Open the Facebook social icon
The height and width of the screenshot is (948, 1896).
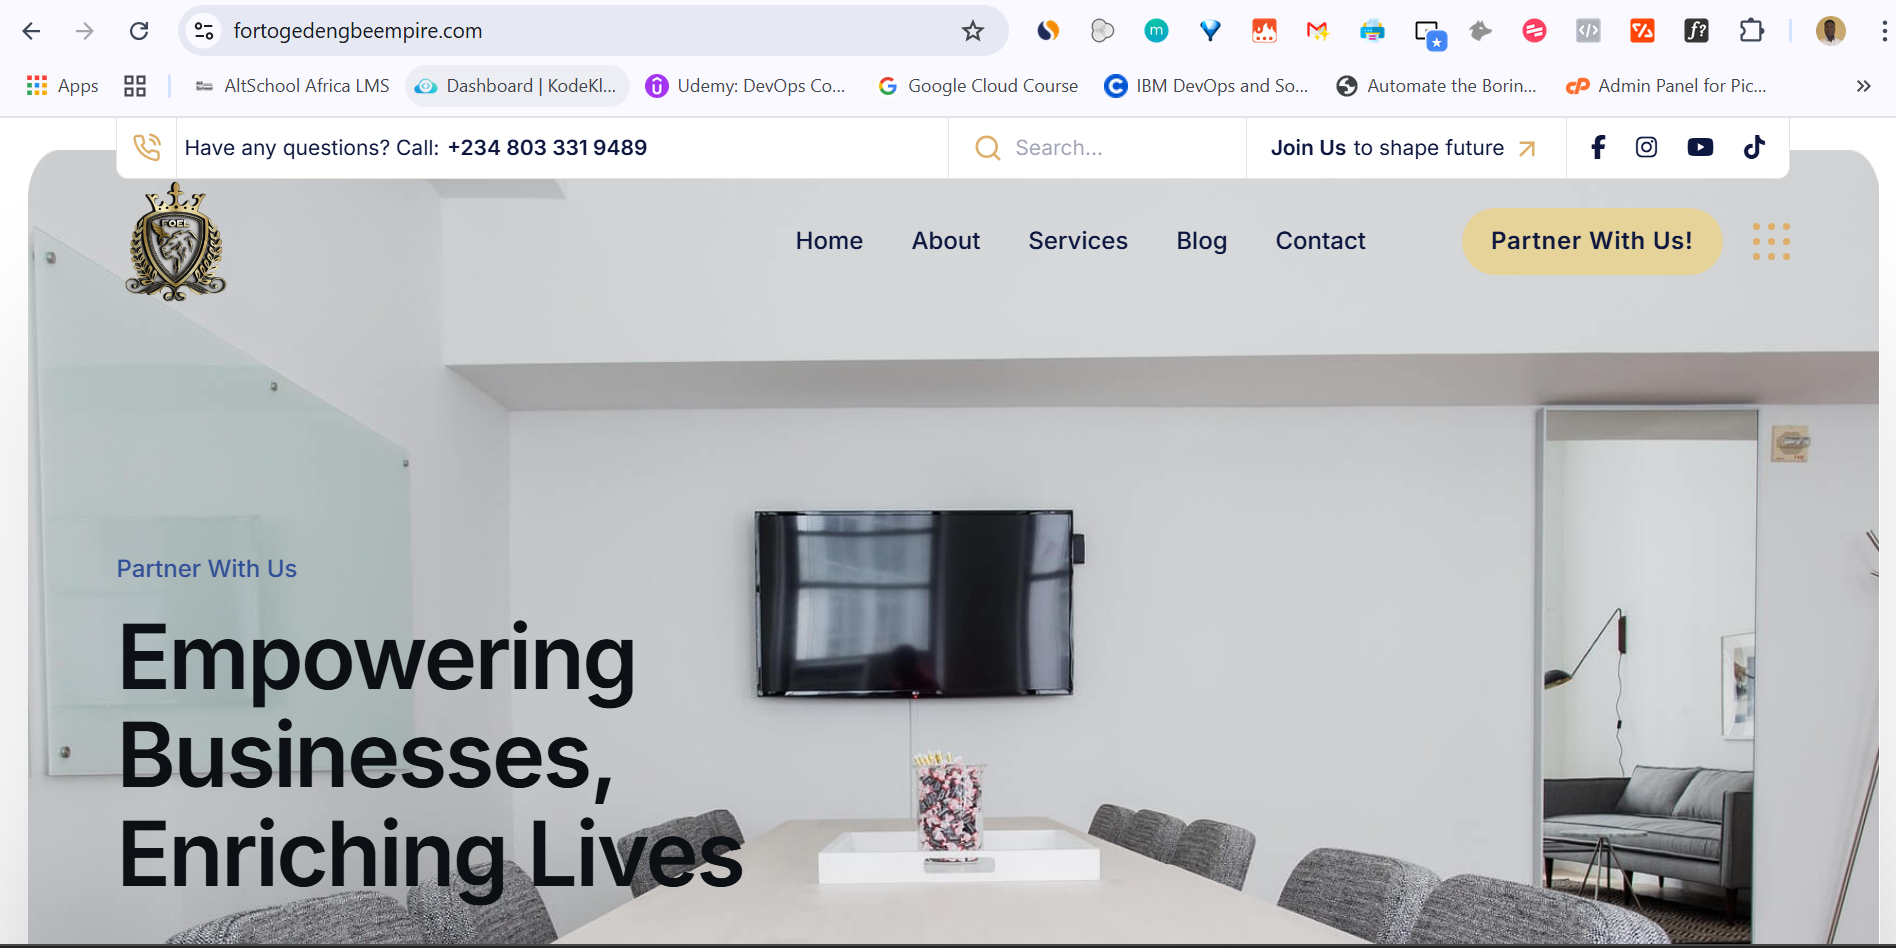tap(1598, 147)
